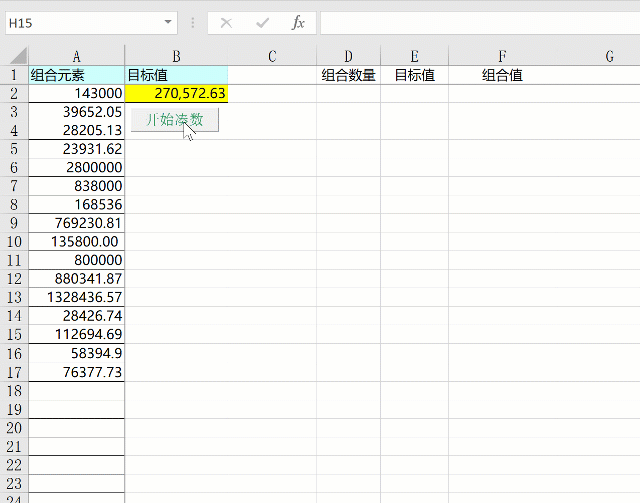The image size is (640, 503).
Task: Select cell with value 23931.62
Action: 76,149
